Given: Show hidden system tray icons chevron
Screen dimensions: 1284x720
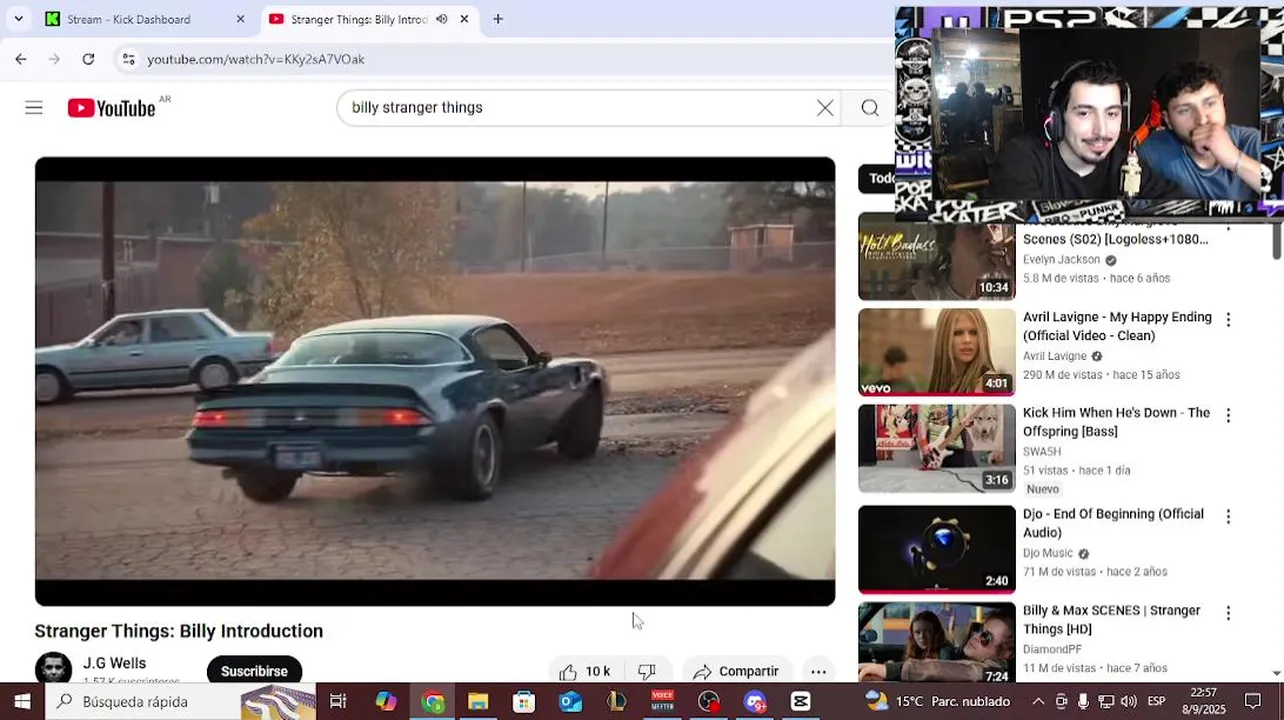Looking at the screenshot, I should (1038, 701).
